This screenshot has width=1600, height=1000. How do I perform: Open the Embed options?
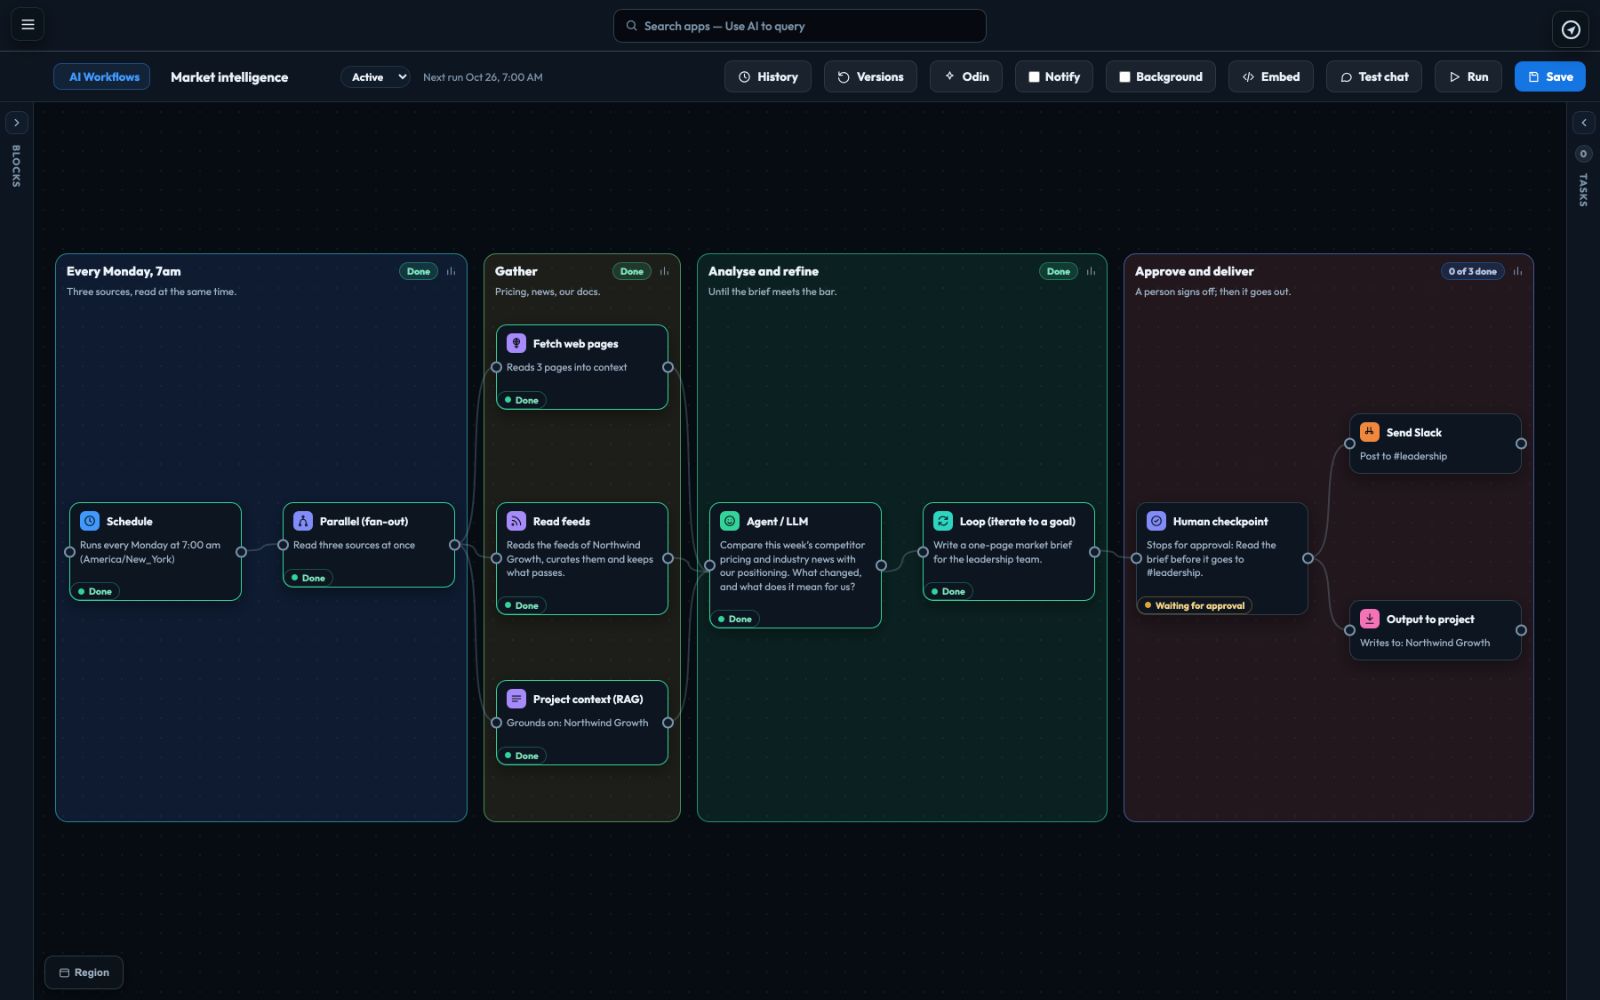pos(1270,77)
